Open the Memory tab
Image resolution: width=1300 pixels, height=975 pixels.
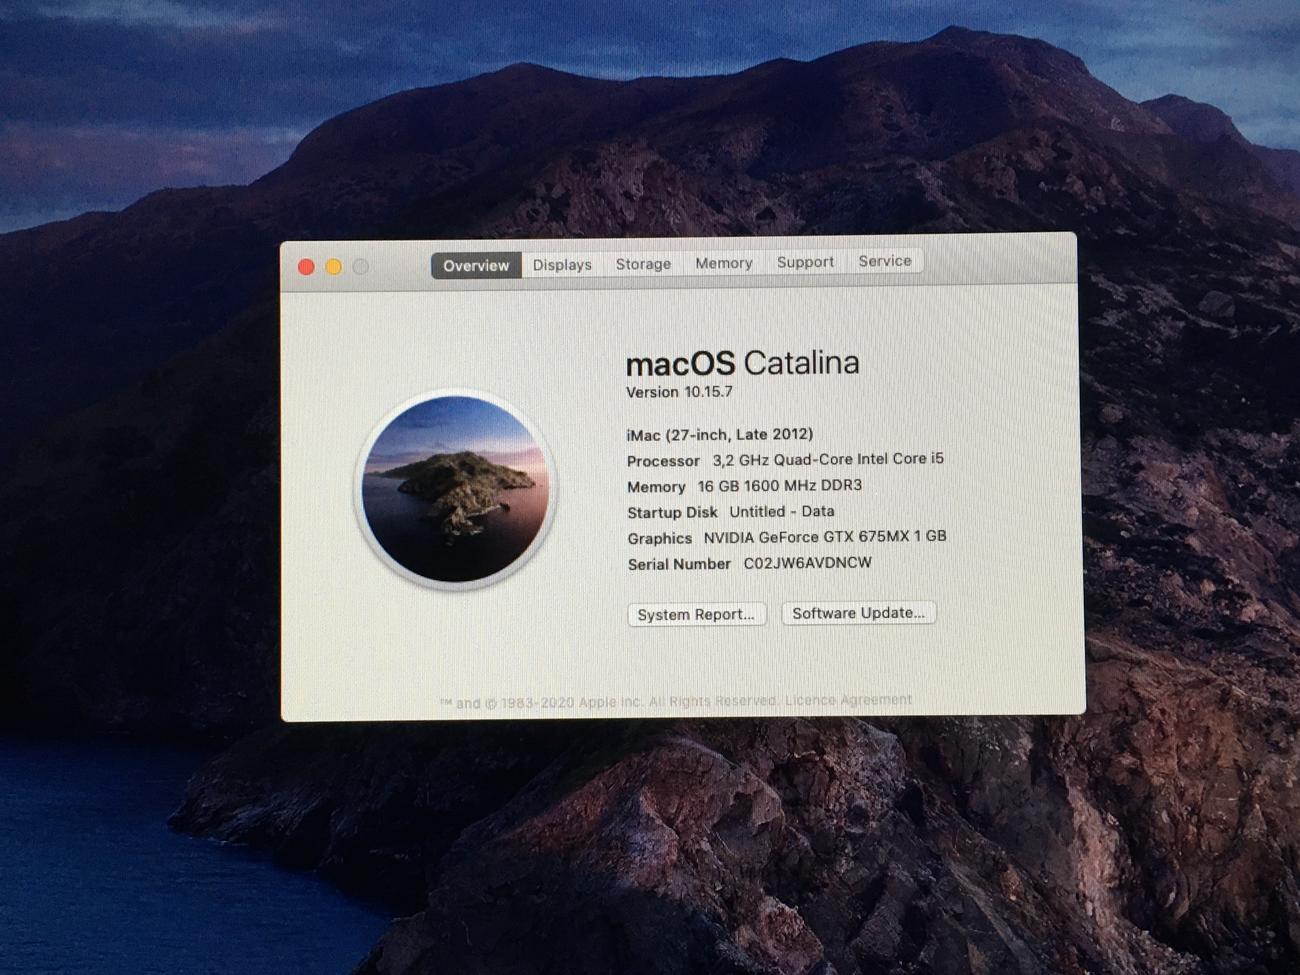tap(723, 263)
